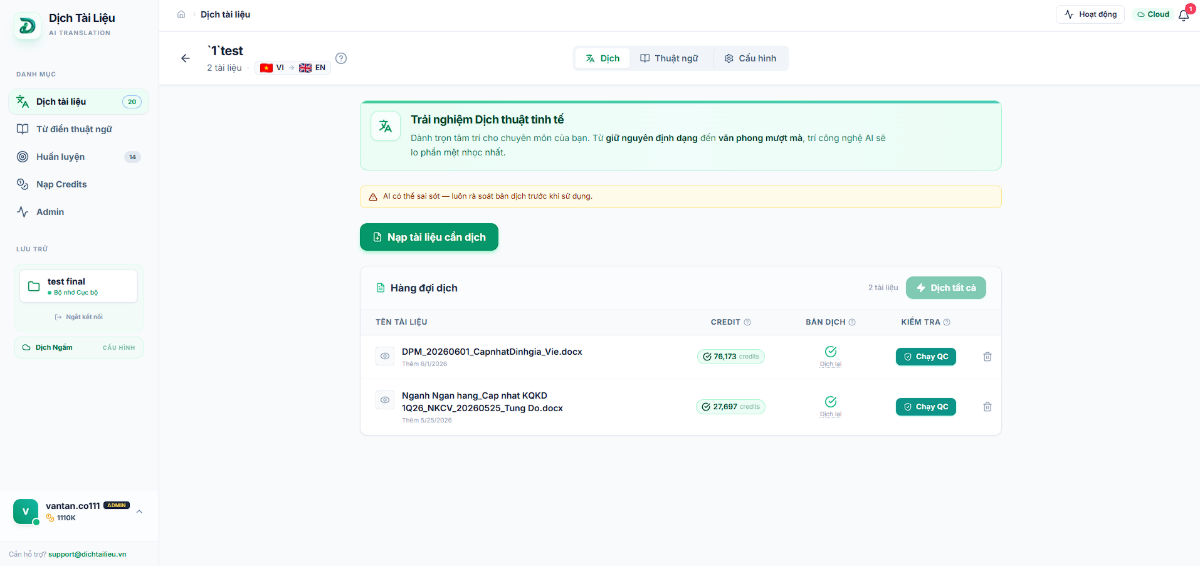
Task: Click the Hàng đợi dịch document icon
Action: pyautogui.click(x=380, y=288)
